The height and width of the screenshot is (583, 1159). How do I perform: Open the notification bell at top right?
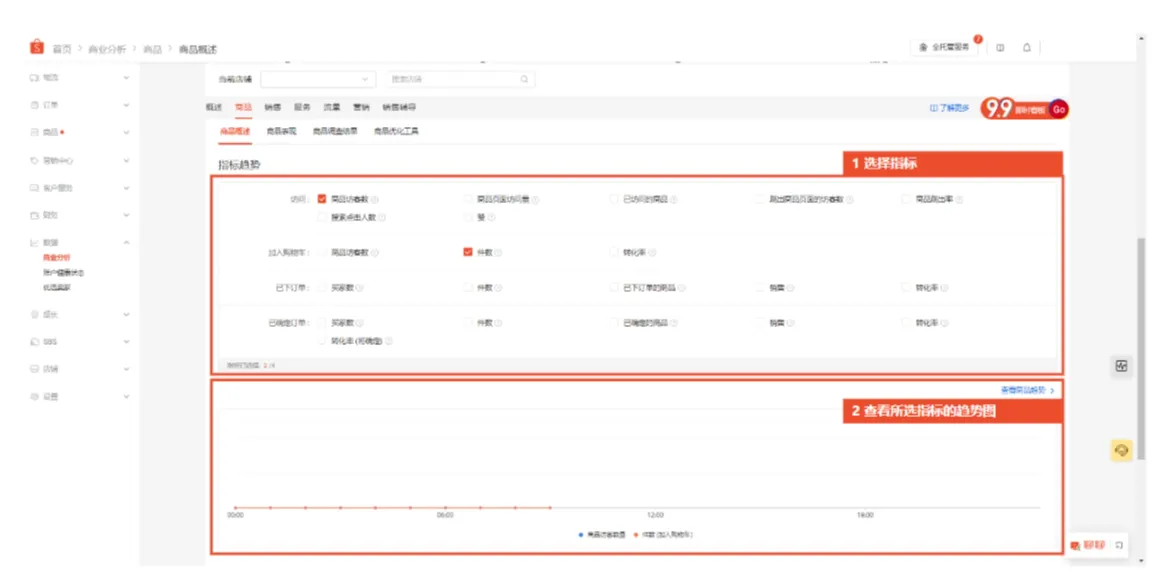1027,47
